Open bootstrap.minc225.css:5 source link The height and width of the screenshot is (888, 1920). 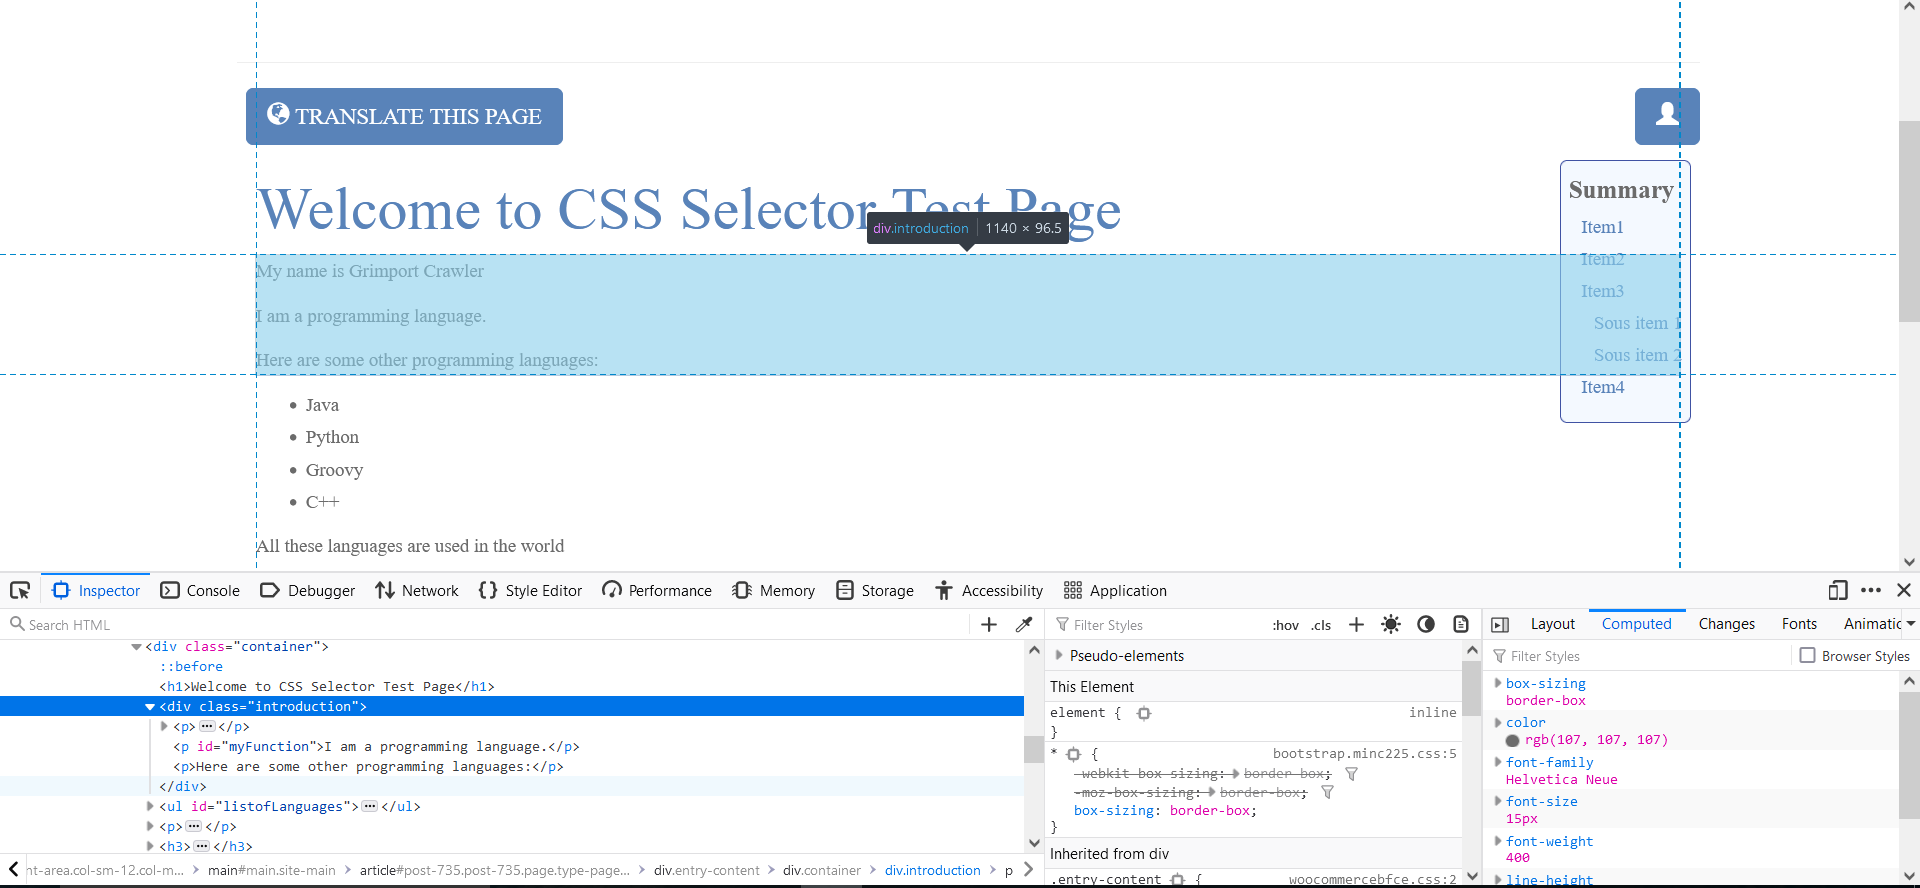(x=1364, y=753)
